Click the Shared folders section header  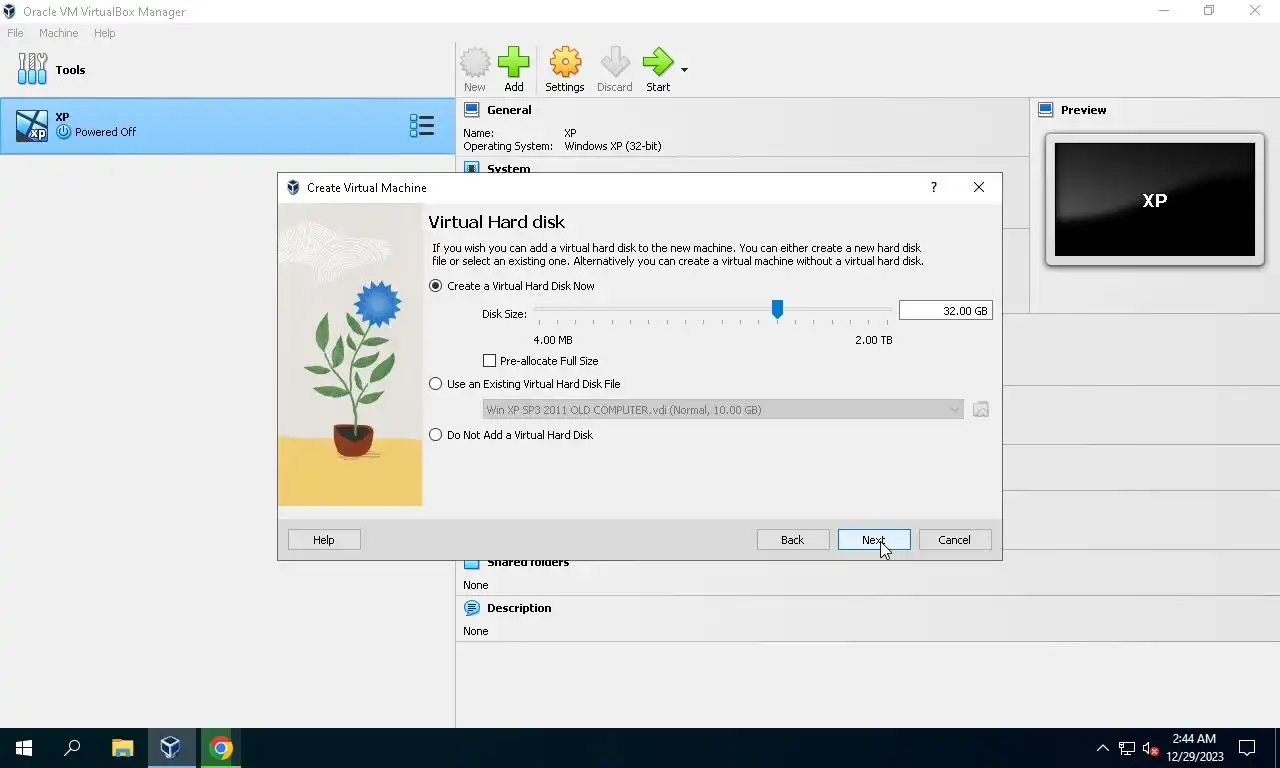click(528, 563)
